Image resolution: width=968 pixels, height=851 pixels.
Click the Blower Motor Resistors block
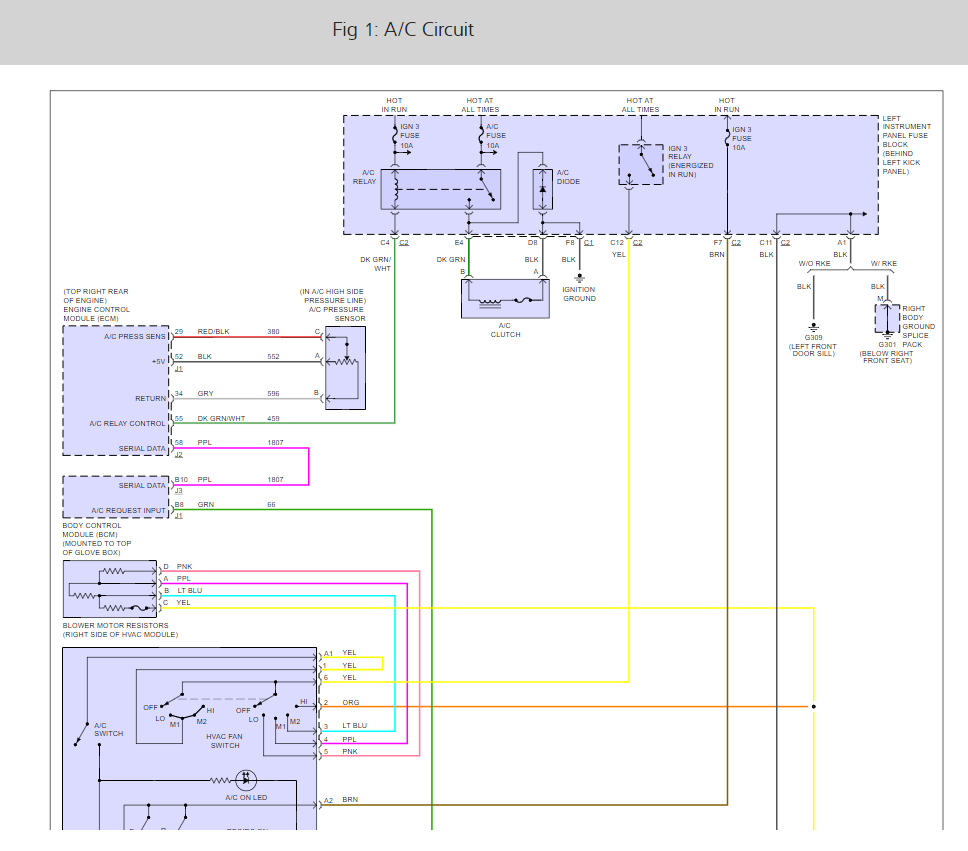[x=110, y=589]
